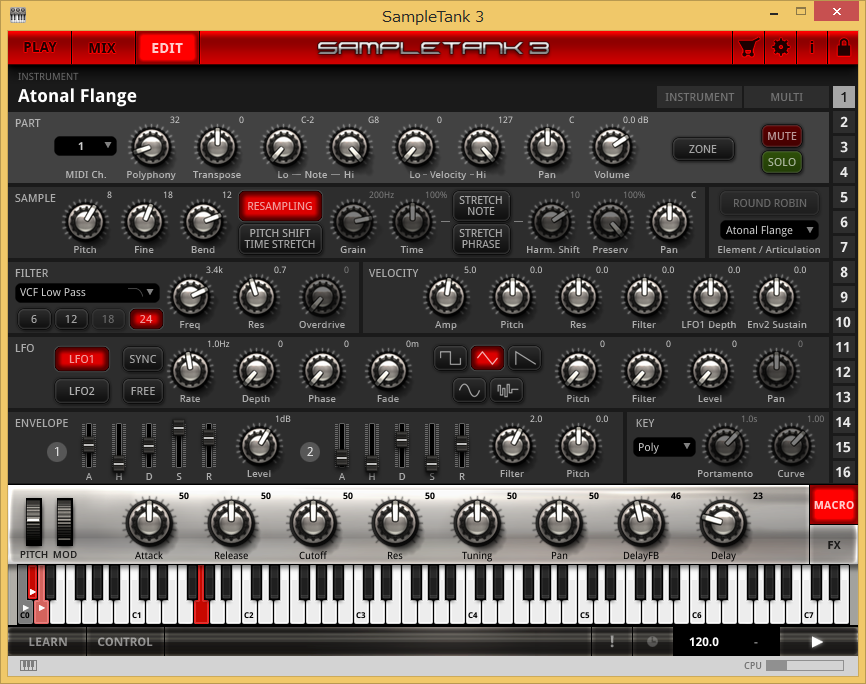The image size is (866, 684).
Task: Open the Poly key mode dropdown
Action: (x=663, y=447)
